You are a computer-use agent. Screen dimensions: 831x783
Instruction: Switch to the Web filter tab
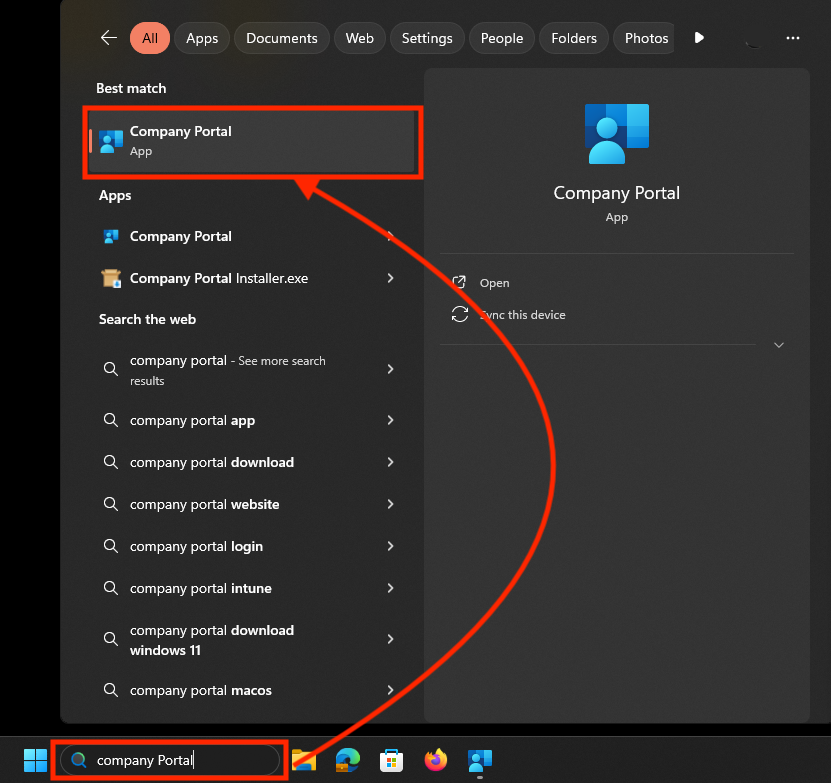coord(359,38)
